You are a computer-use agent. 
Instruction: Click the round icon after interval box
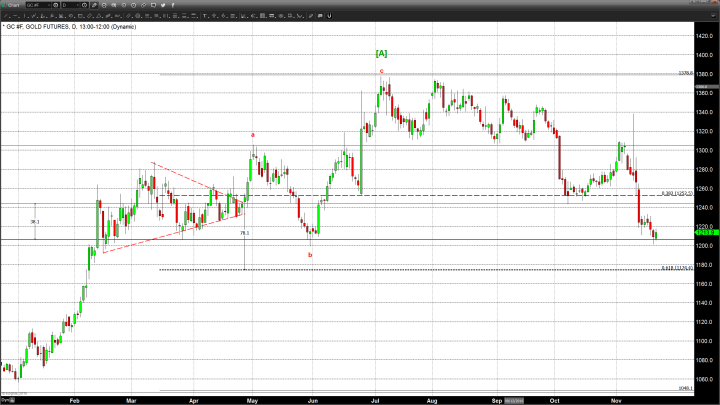(x=84, y=5)
